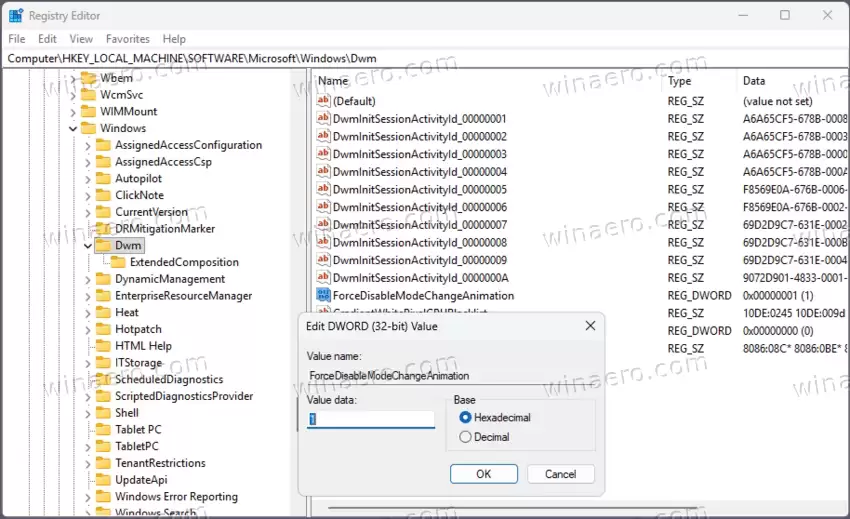The width and height of the screenshot is (850, 519).
Task: Expand the Hotpatch key
Action: 88,330
